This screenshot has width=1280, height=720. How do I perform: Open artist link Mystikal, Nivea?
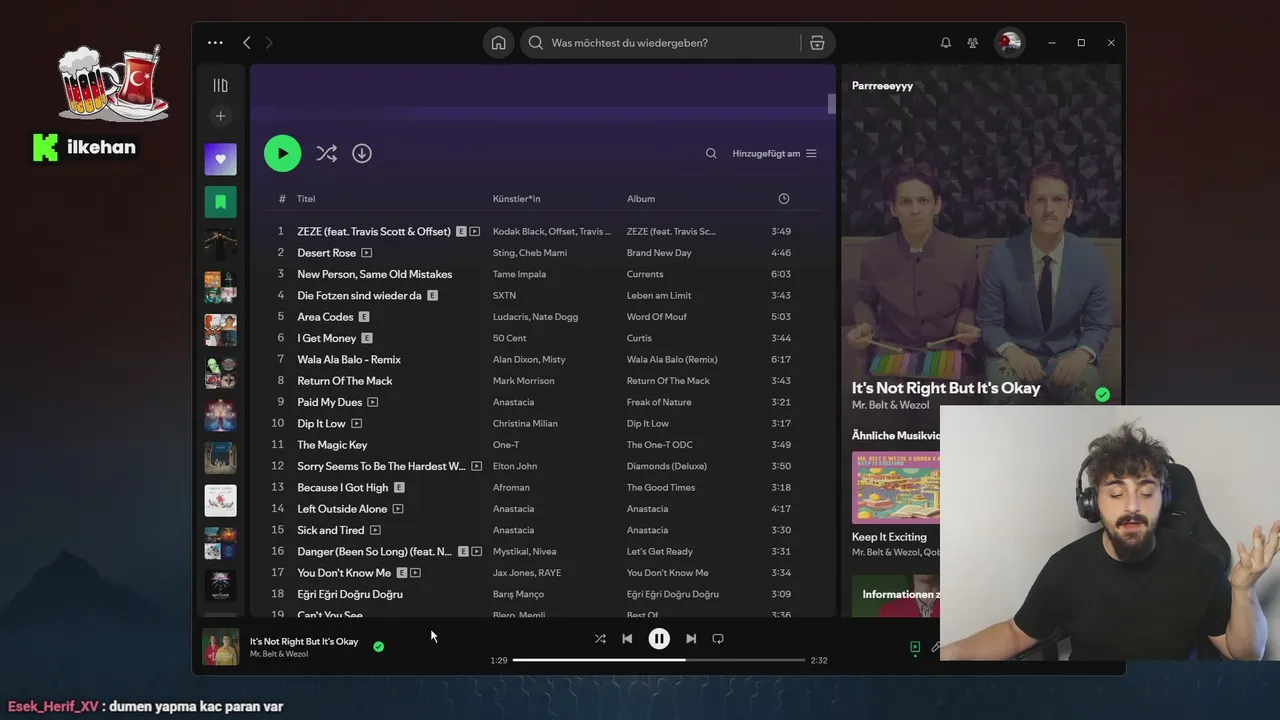pos(525,552)
